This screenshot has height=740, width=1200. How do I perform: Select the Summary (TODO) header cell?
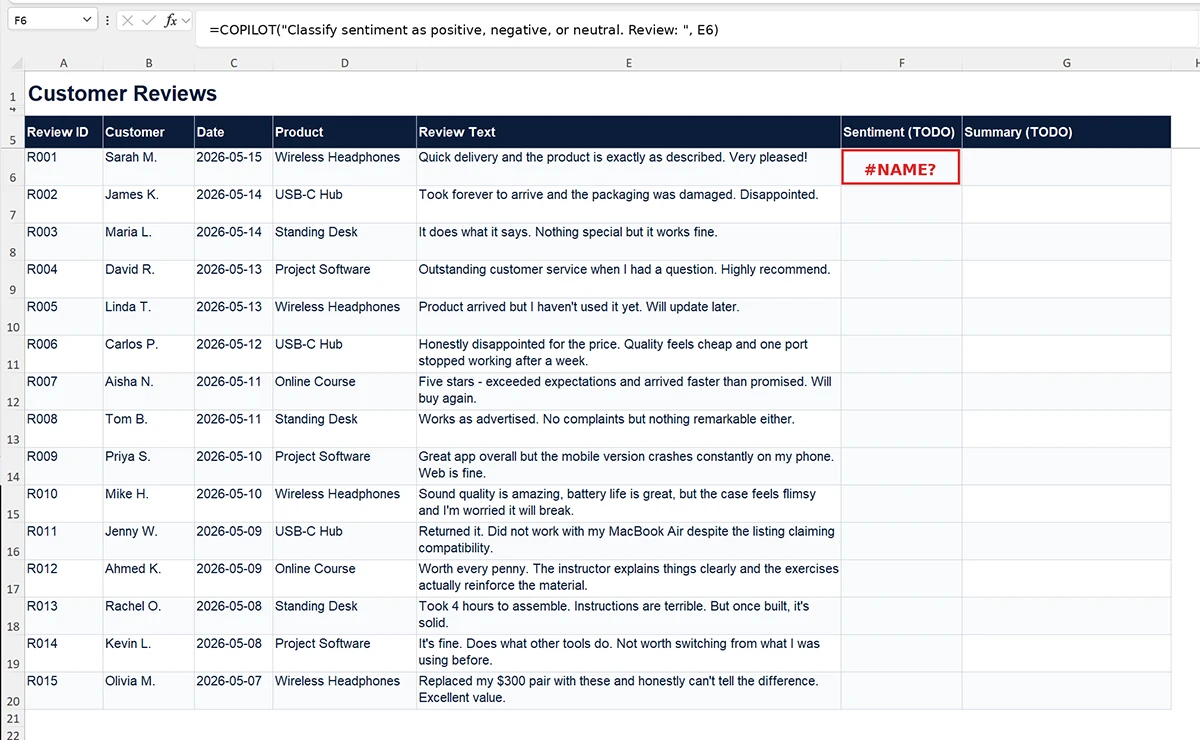click(1066, 132)
